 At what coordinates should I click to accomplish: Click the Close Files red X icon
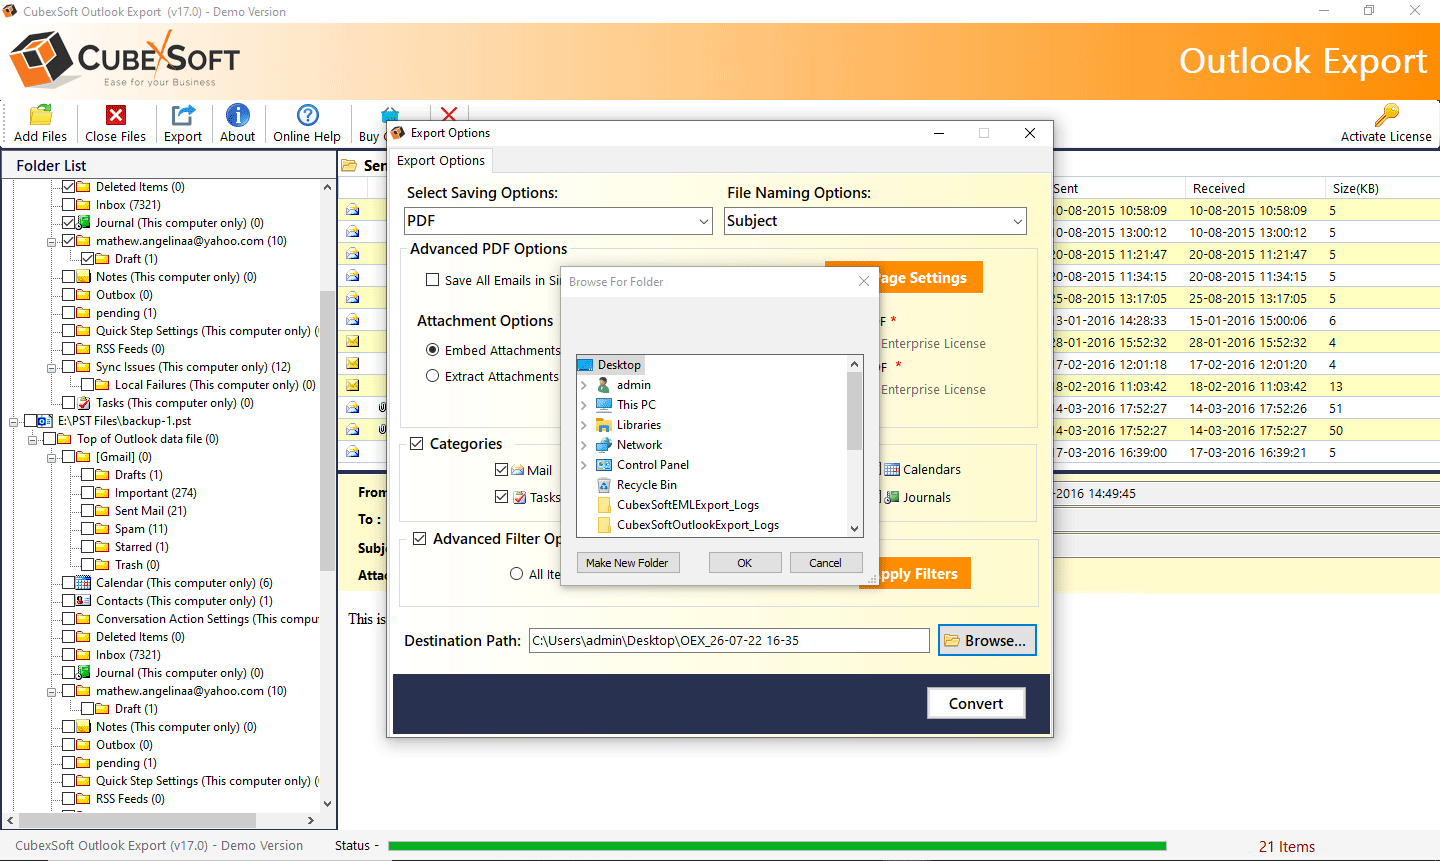115,116
